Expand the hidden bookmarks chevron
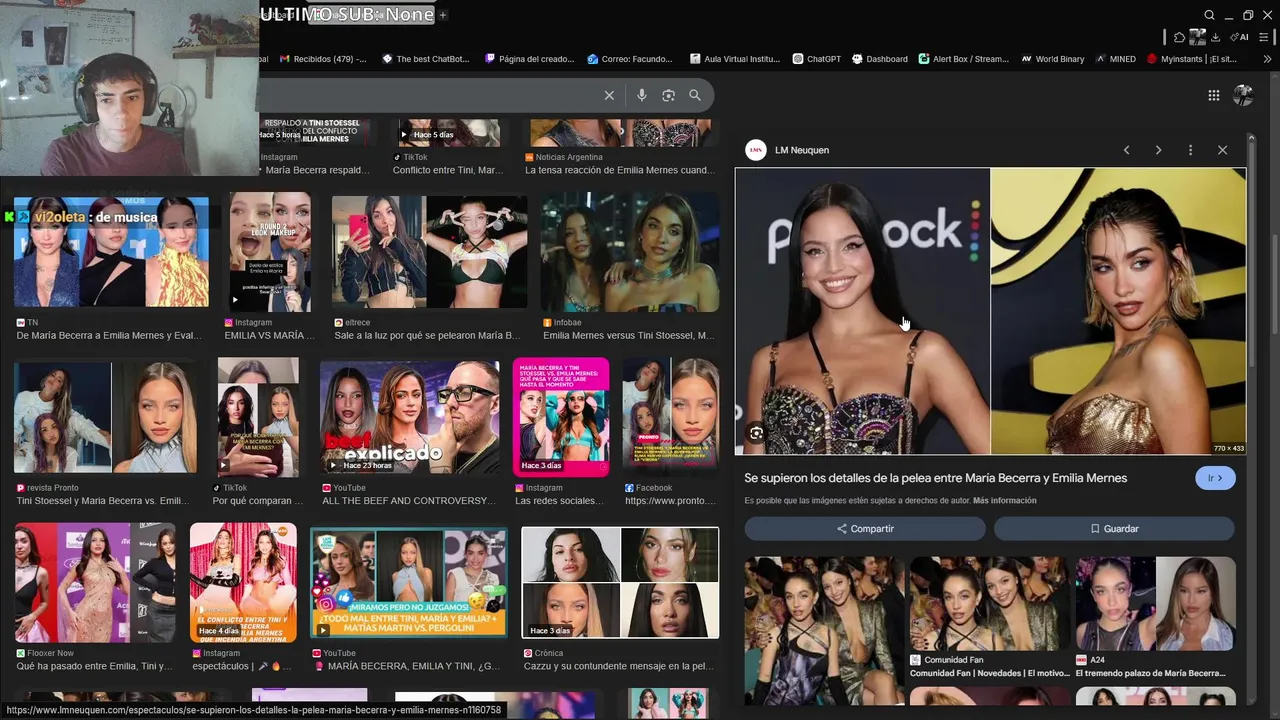Viewport: 1280px width, 720px height. pyautogui.click(x=1268, y=59)
